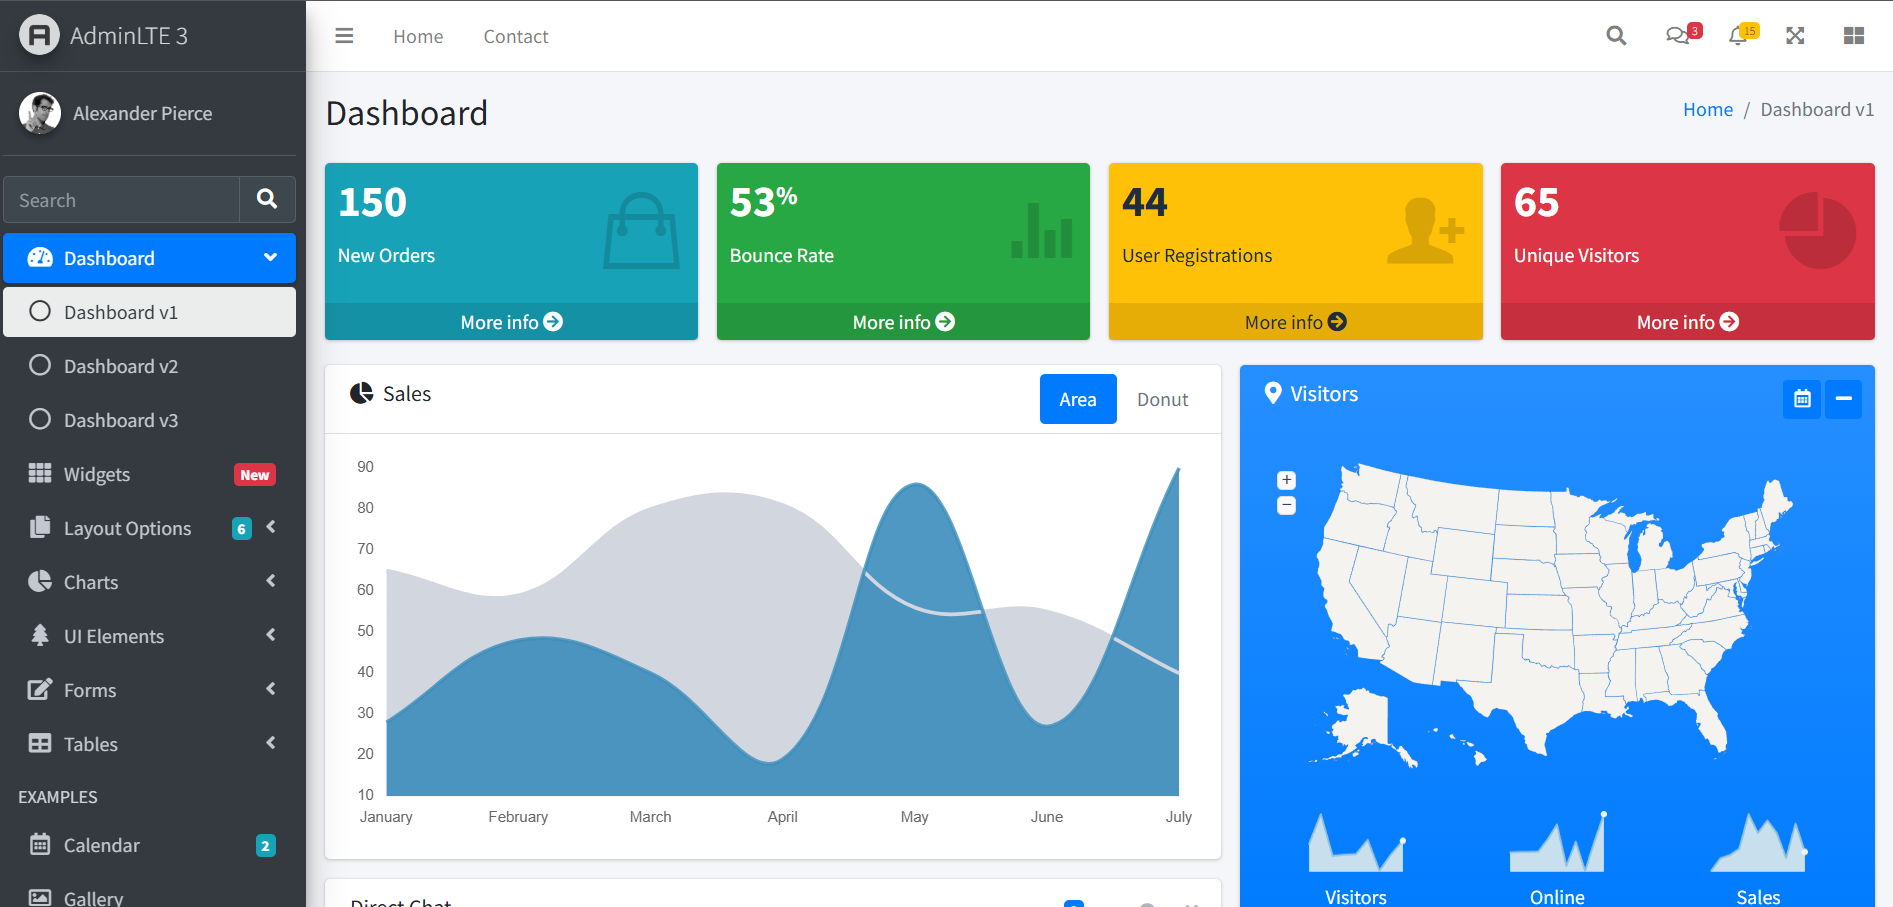
Task: Select the sidebar search magnifier button
Action: pos(266,199)
